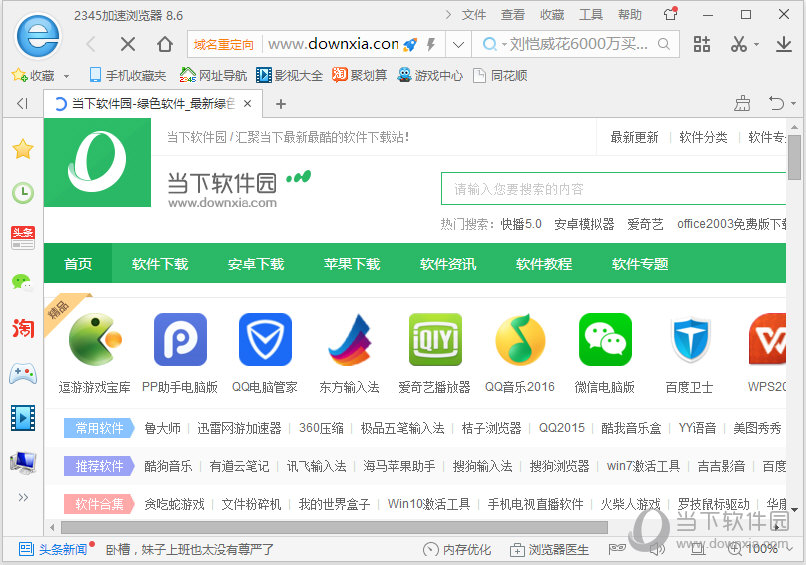
Task: Open 手机收藏夹 bookmark
Action: click(127, 76)
